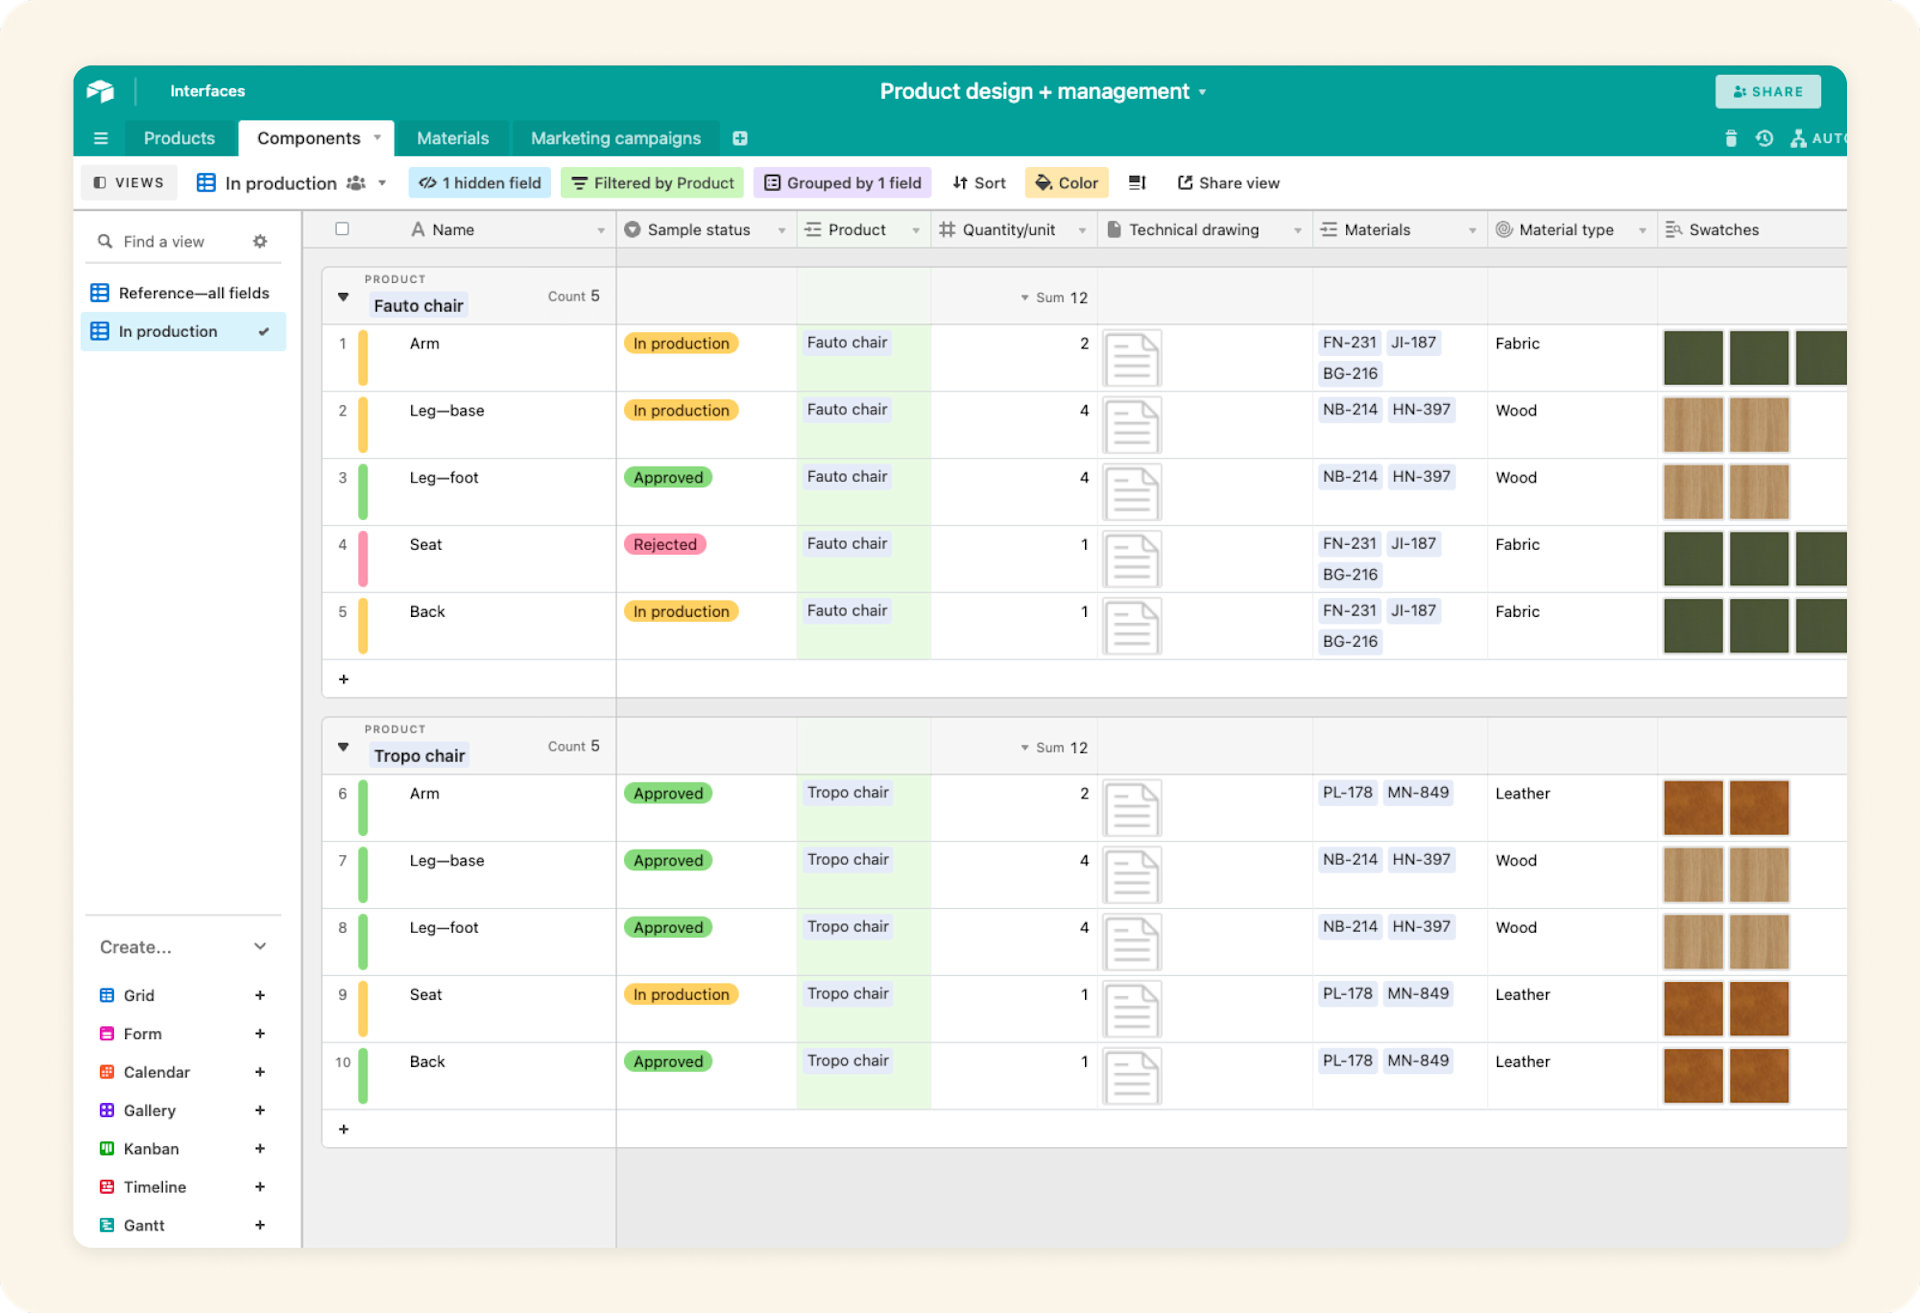The width and height of the screenshot is (1920, 1313).
Task: Switch to the Materials tab
Action: pos(453,138)
